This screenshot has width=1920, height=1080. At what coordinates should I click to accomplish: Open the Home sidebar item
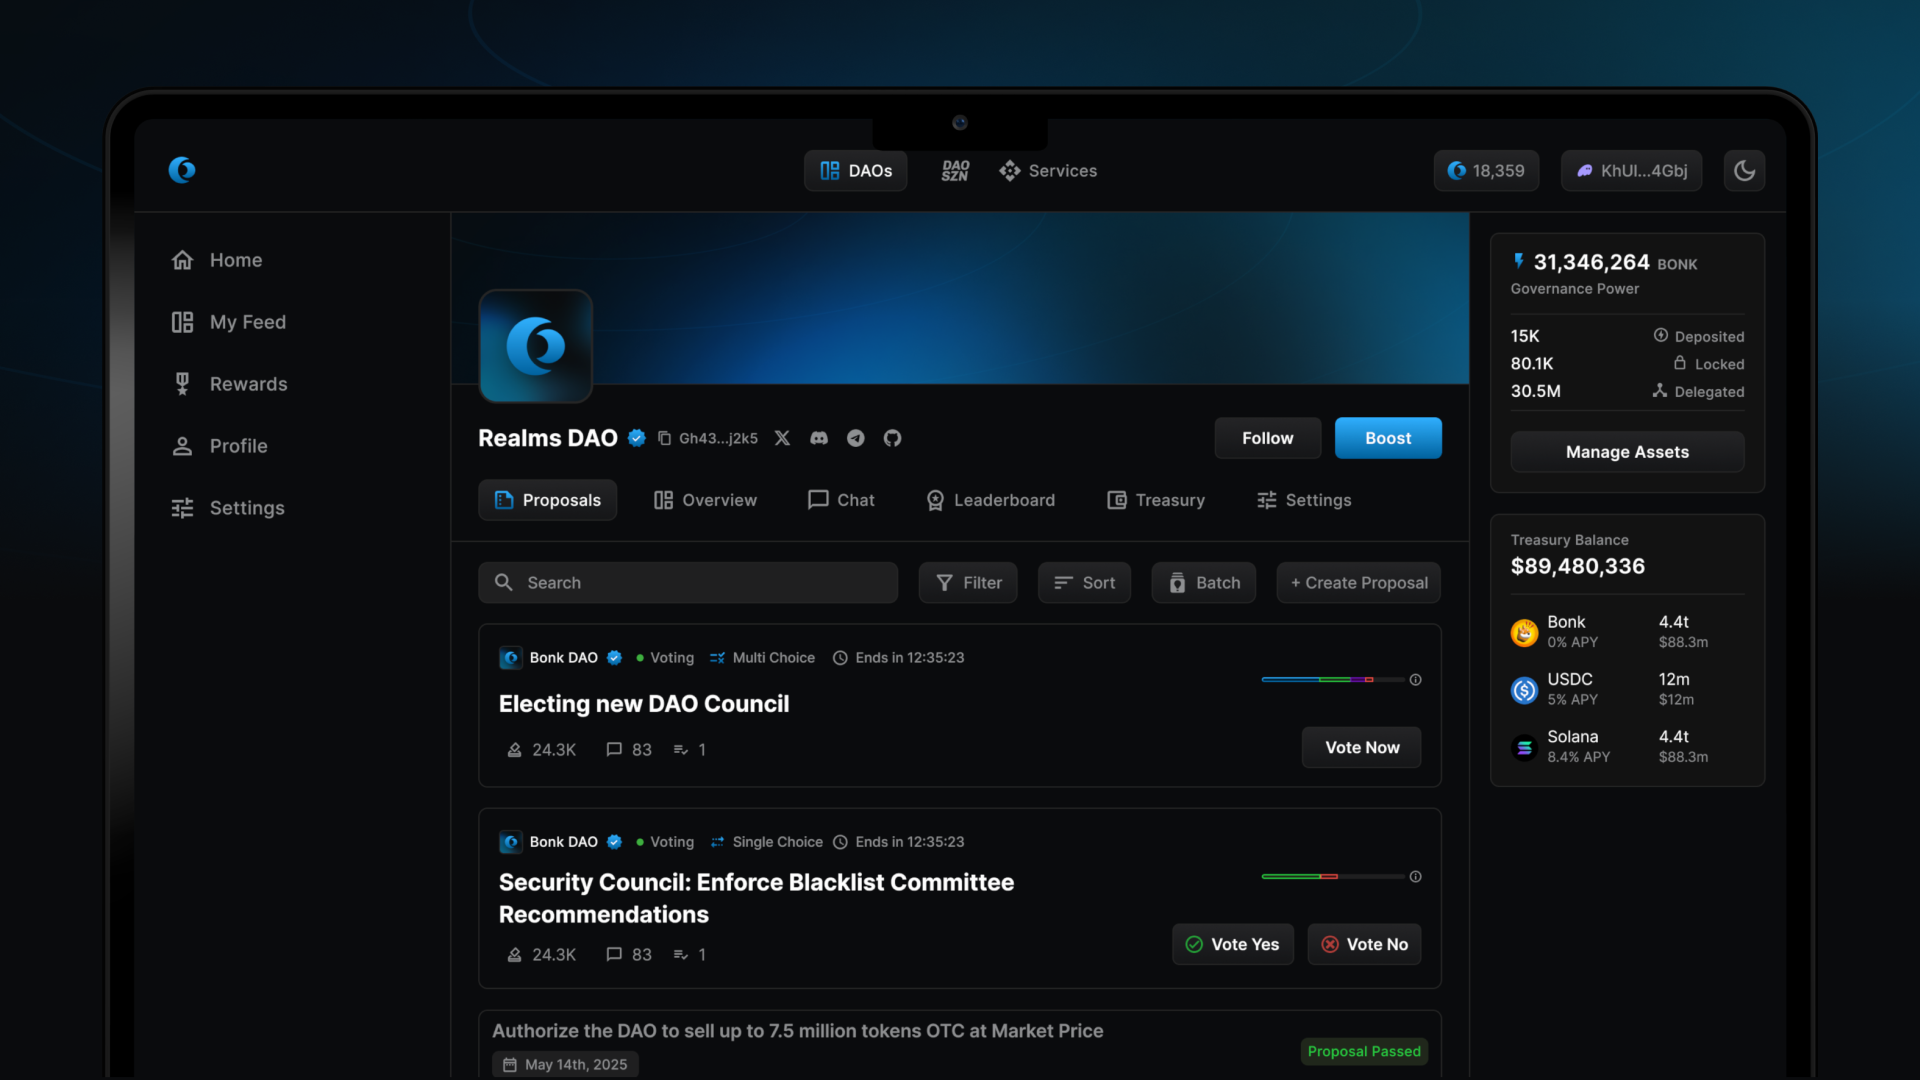(x=217, y=260)
